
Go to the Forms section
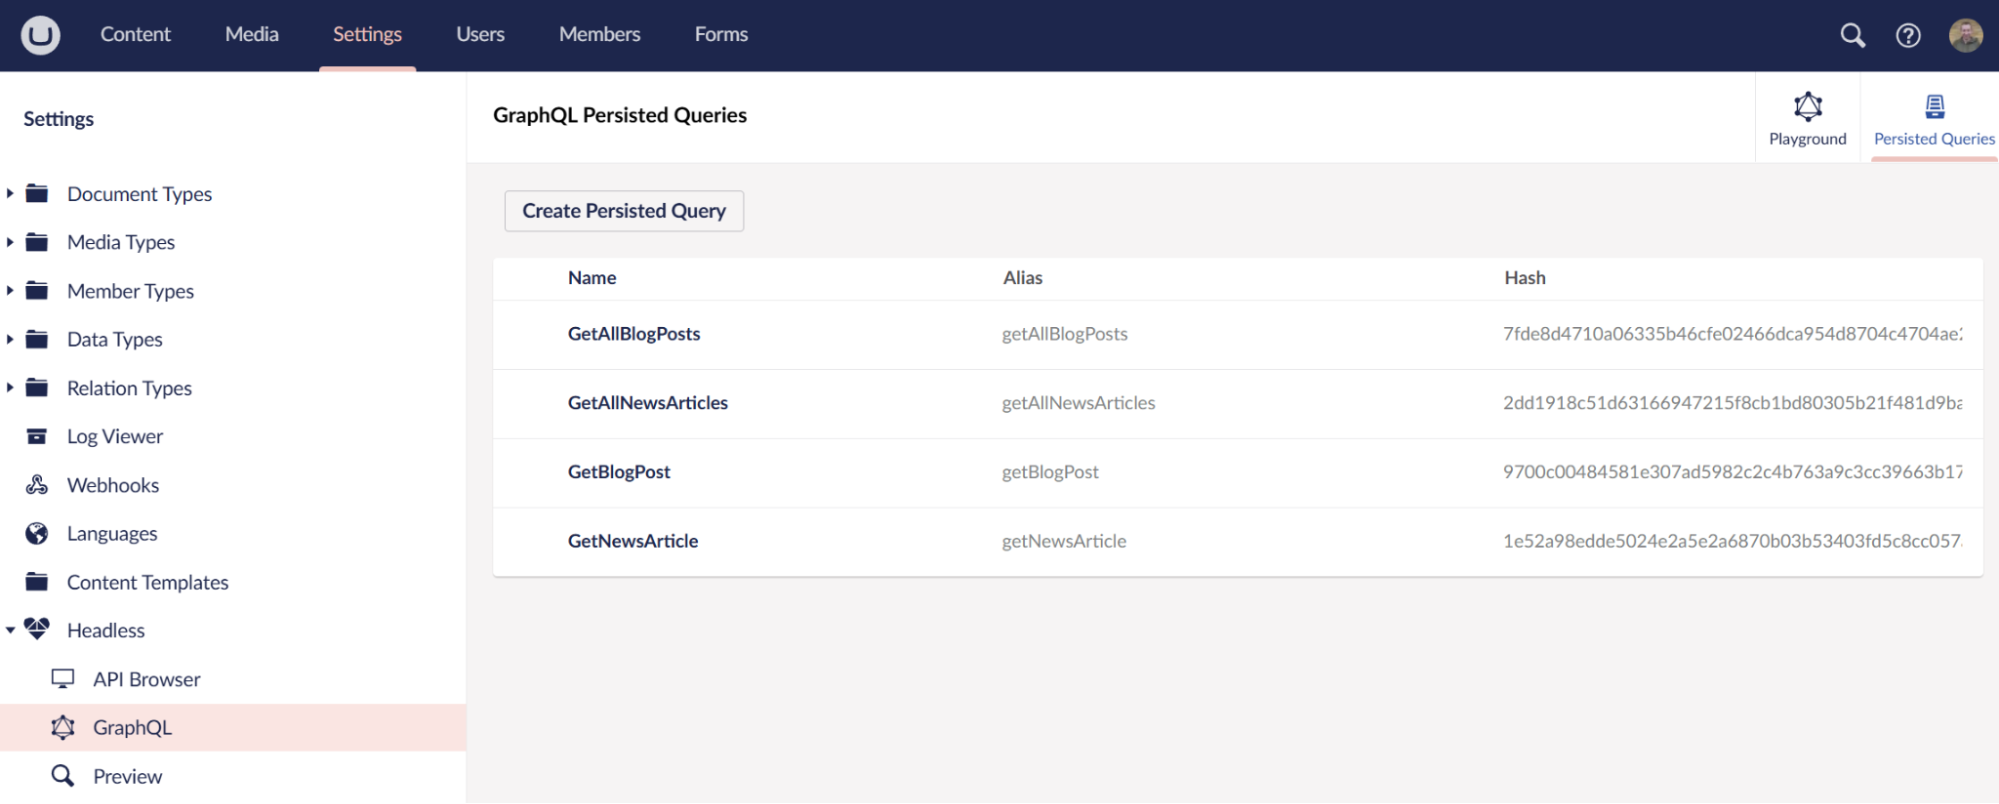pos(721,34)
